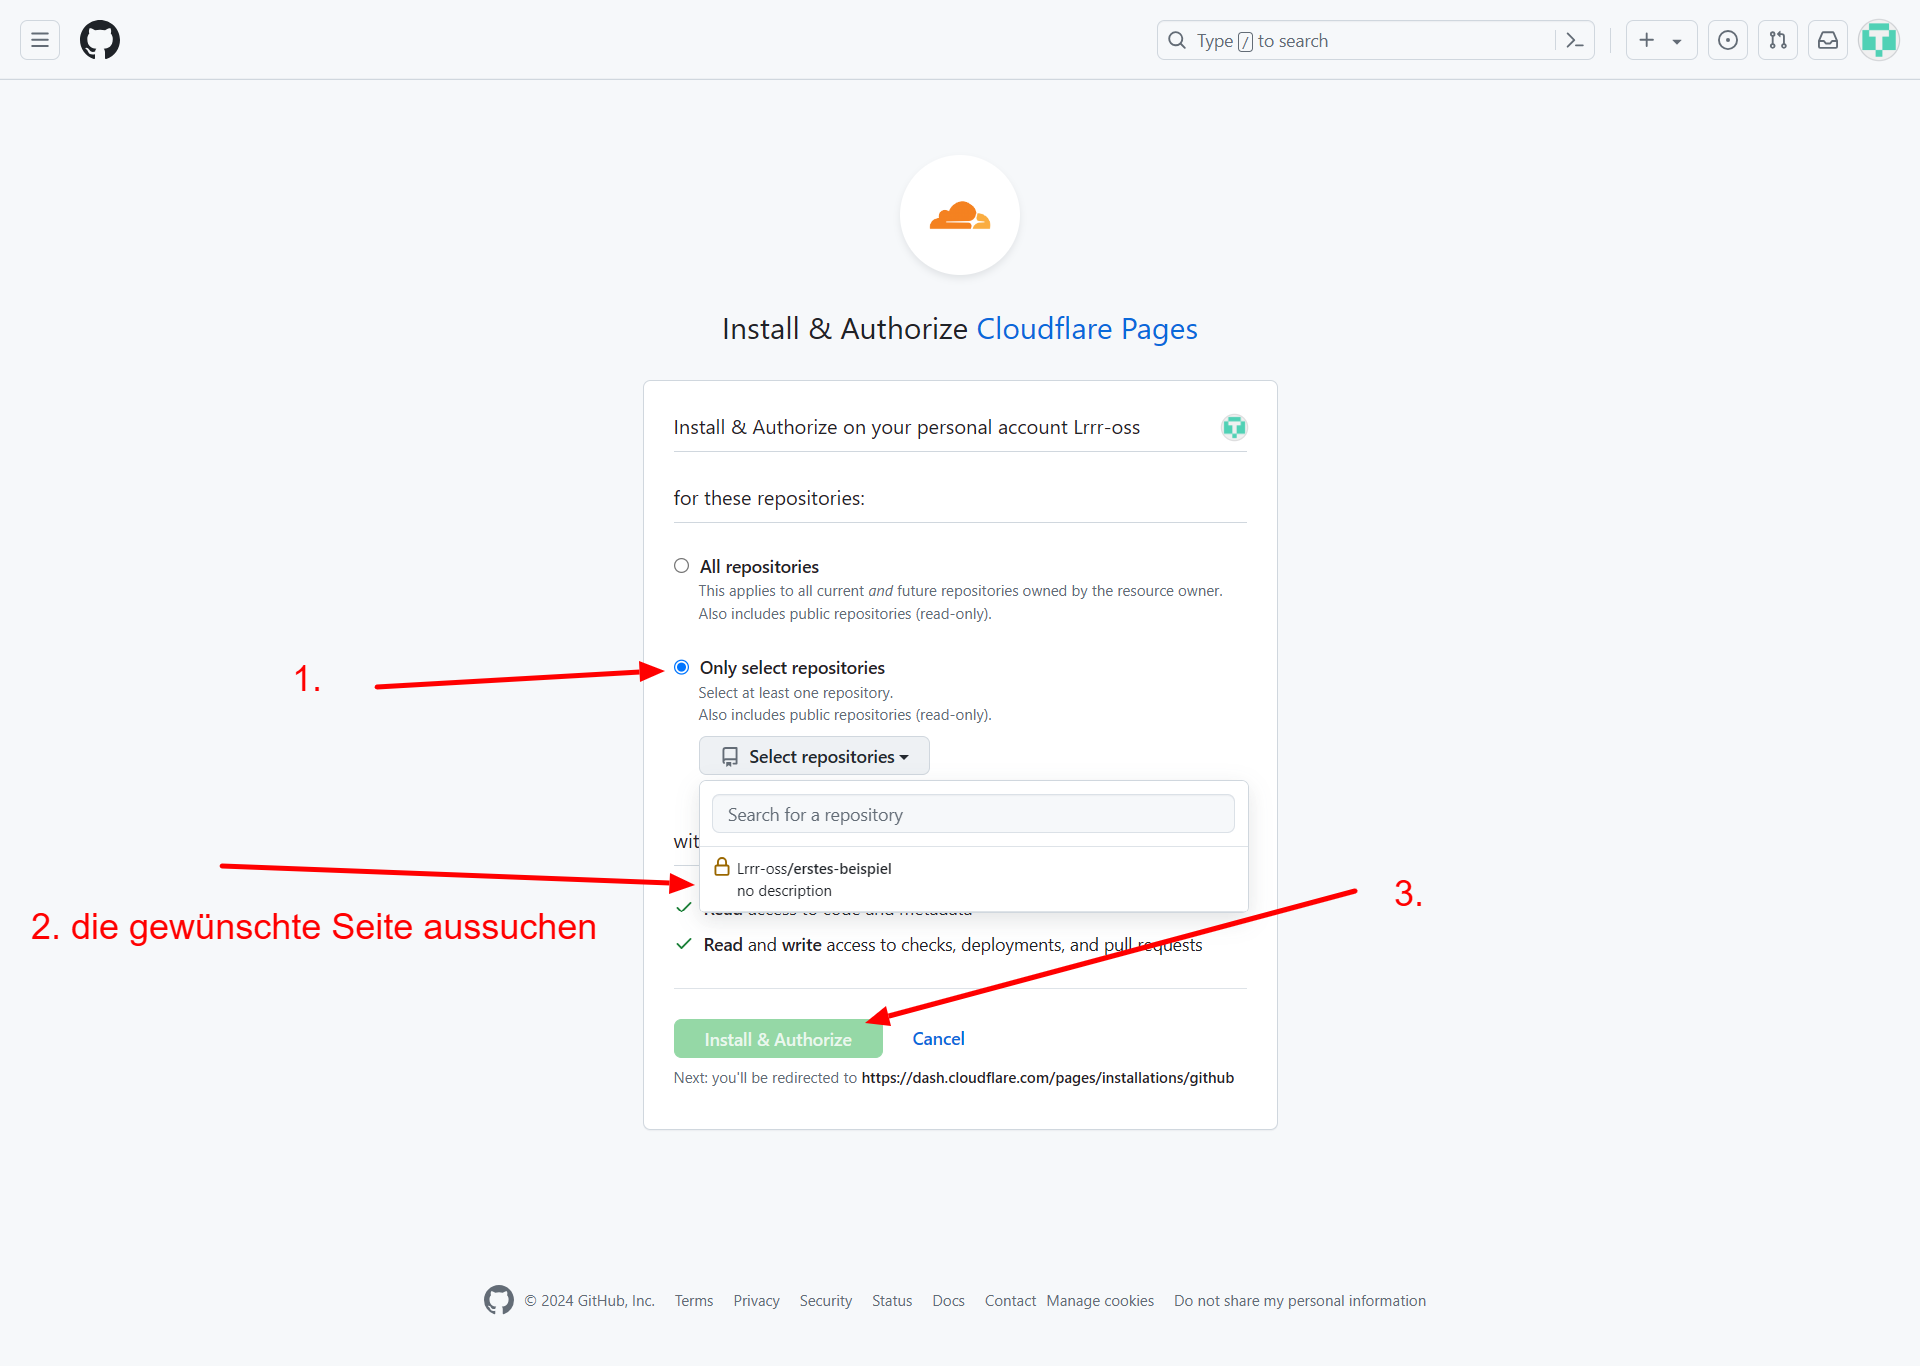Open the command palette icon
Screen dimensions: 1920x1367
click(x=1575, y=40)
